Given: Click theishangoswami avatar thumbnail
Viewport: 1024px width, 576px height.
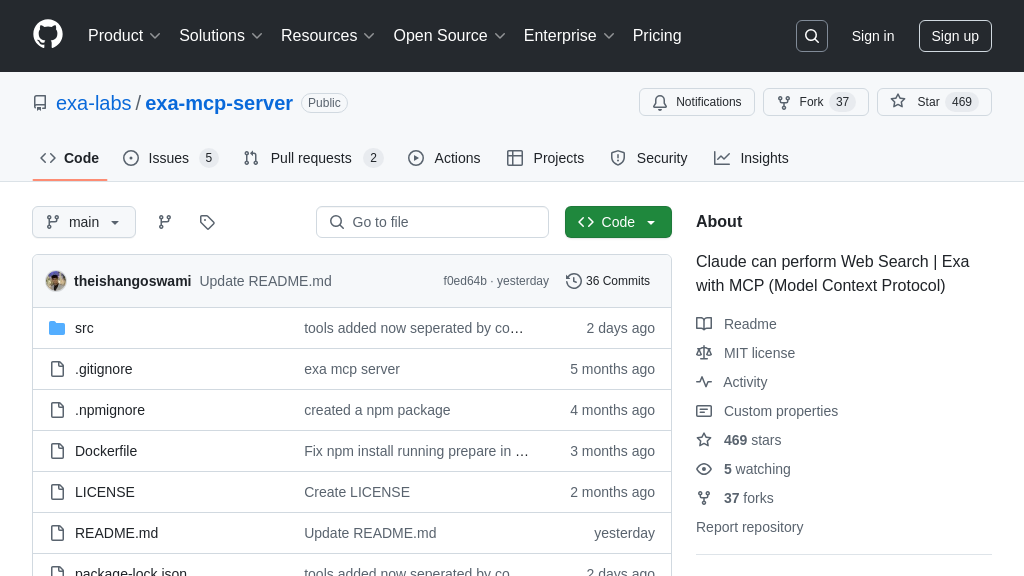Looking at the screenshot, I should [56, 281].
